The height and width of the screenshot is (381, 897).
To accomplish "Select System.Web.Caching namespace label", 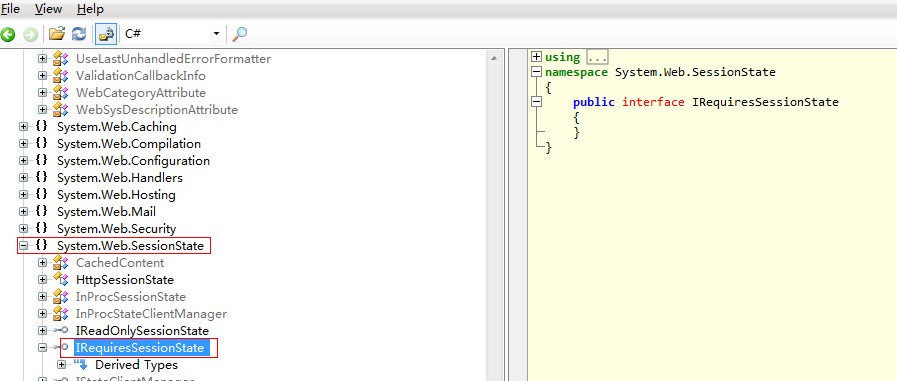I will (x=117, y=126).
